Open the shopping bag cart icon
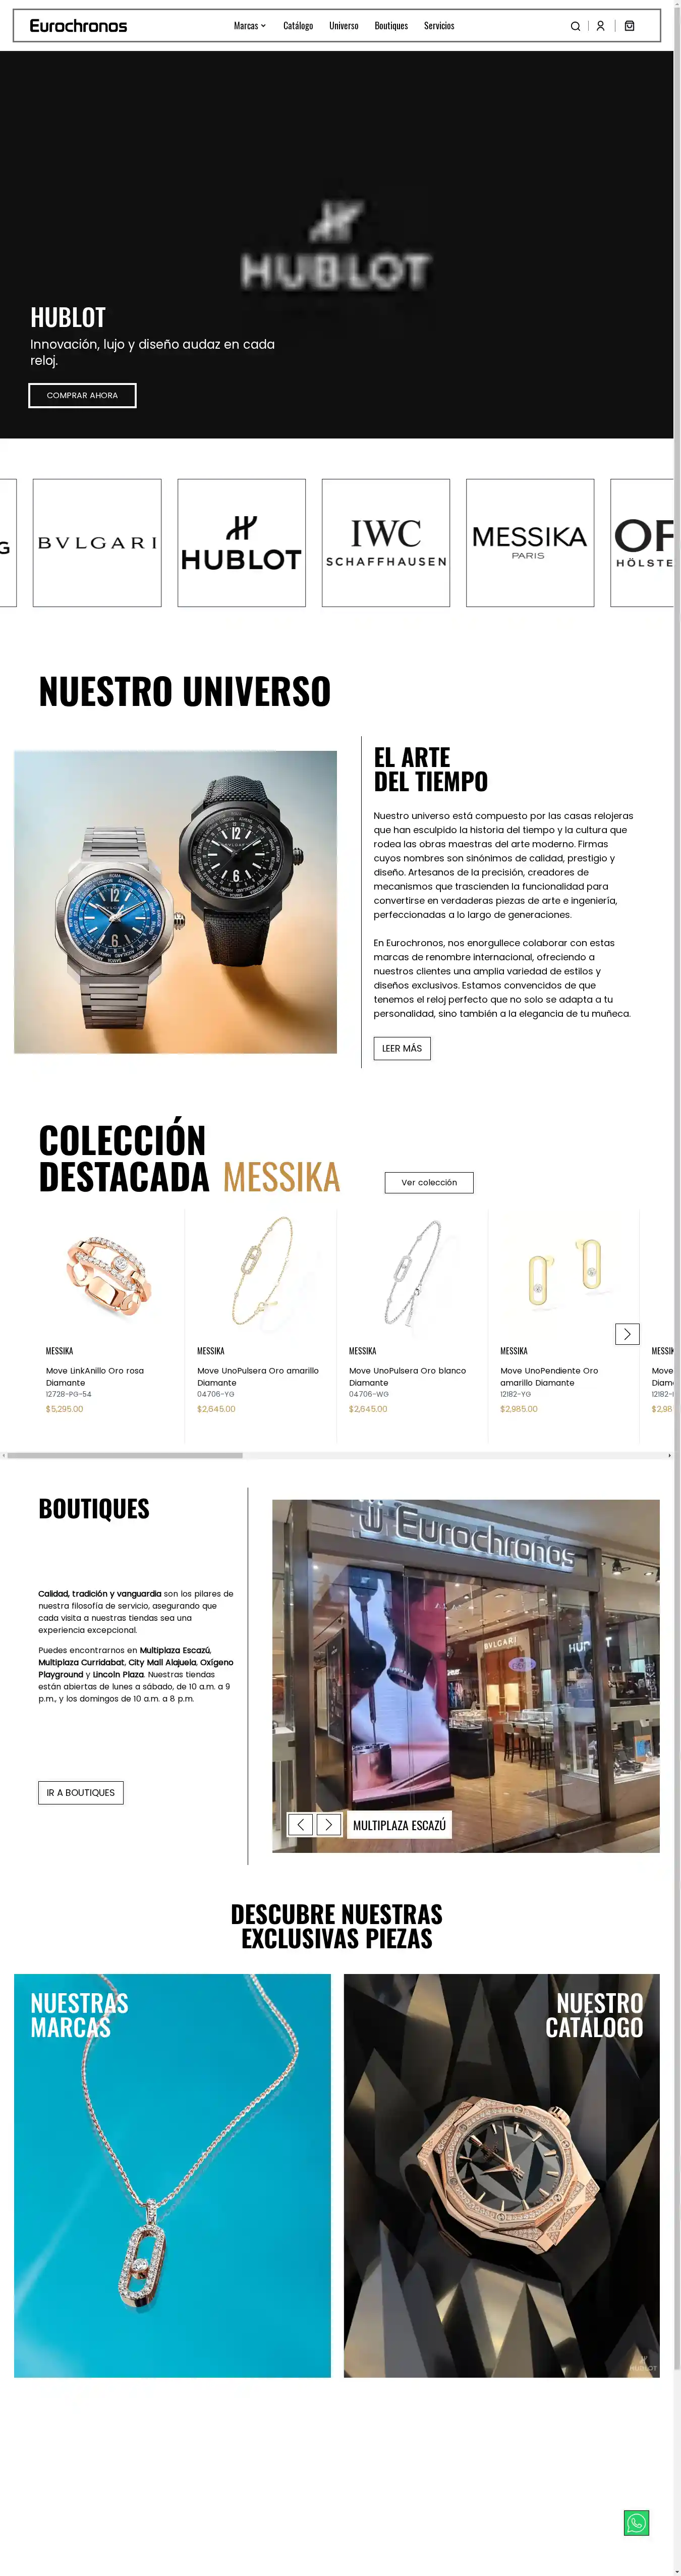Viewport: 681px width, 2576px height. (629, 26)
